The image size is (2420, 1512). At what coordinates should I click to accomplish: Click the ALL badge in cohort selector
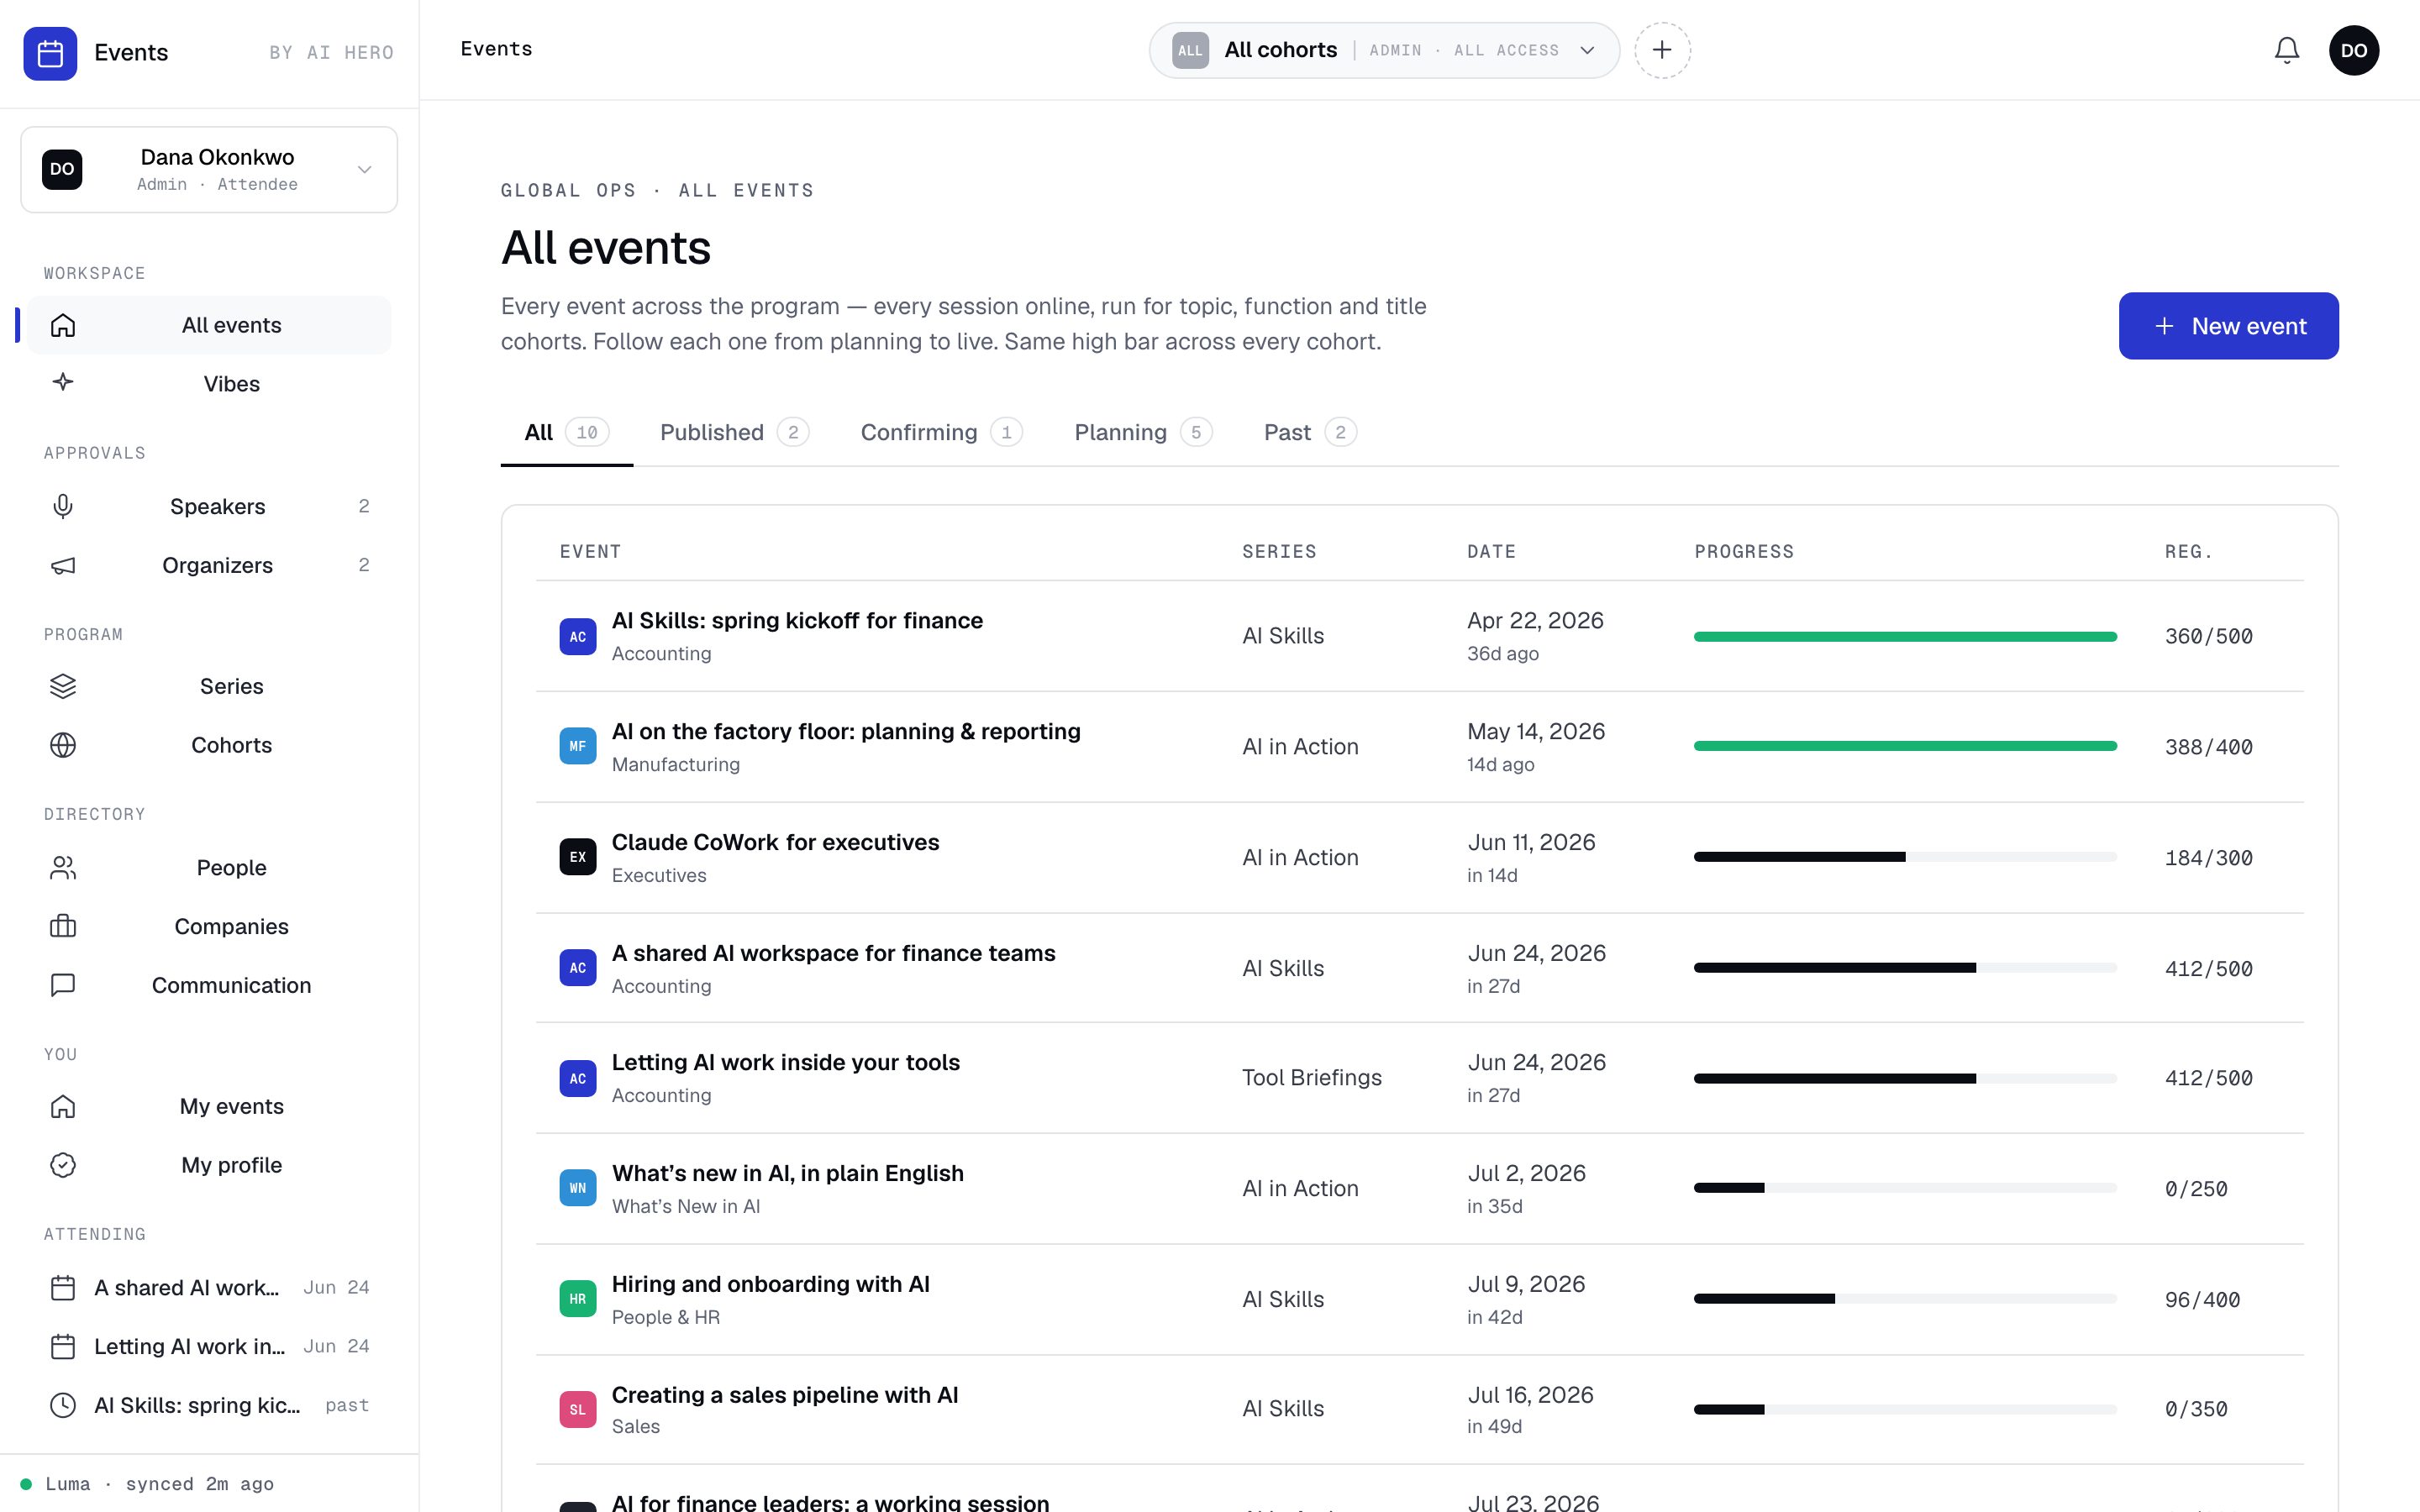coord(1190,50)
